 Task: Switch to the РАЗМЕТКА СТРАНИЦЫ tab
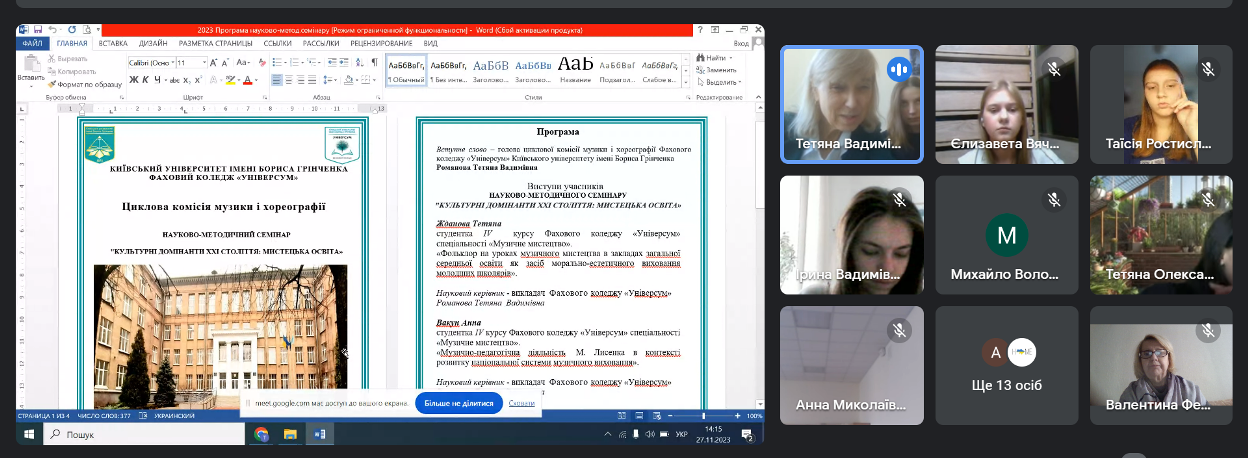pos(215,43)
